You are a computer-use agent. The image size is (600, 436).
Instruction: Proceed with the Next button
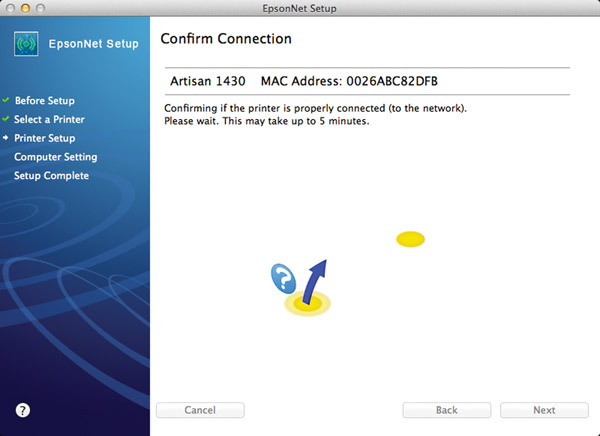click(544, 410)
